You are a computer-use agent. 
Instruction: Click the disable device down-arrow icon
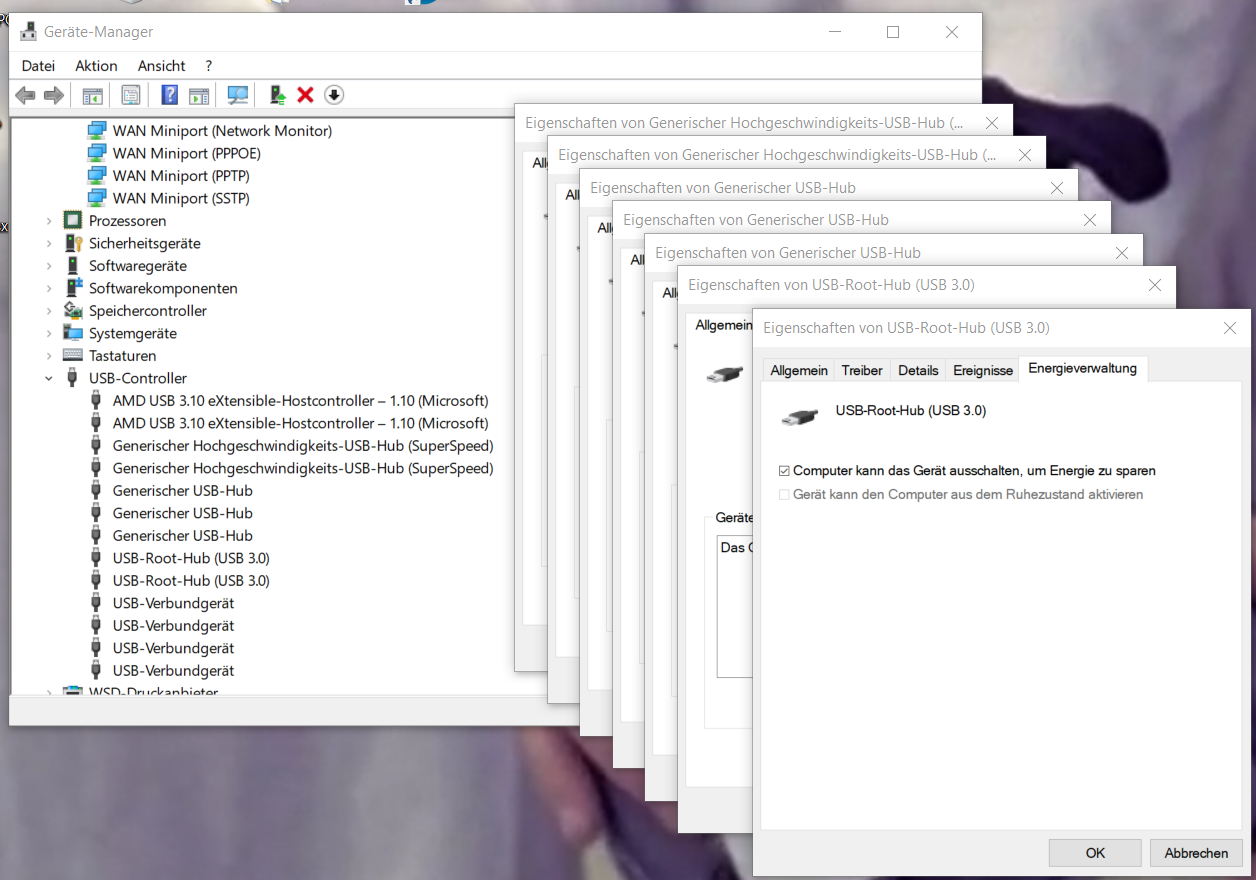pos(334,95)
